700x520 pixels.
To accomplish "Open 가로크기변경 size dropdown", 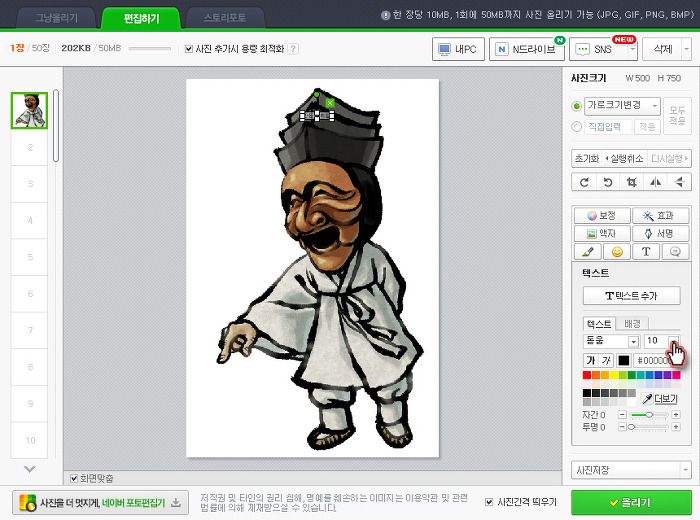I will 622,106.
